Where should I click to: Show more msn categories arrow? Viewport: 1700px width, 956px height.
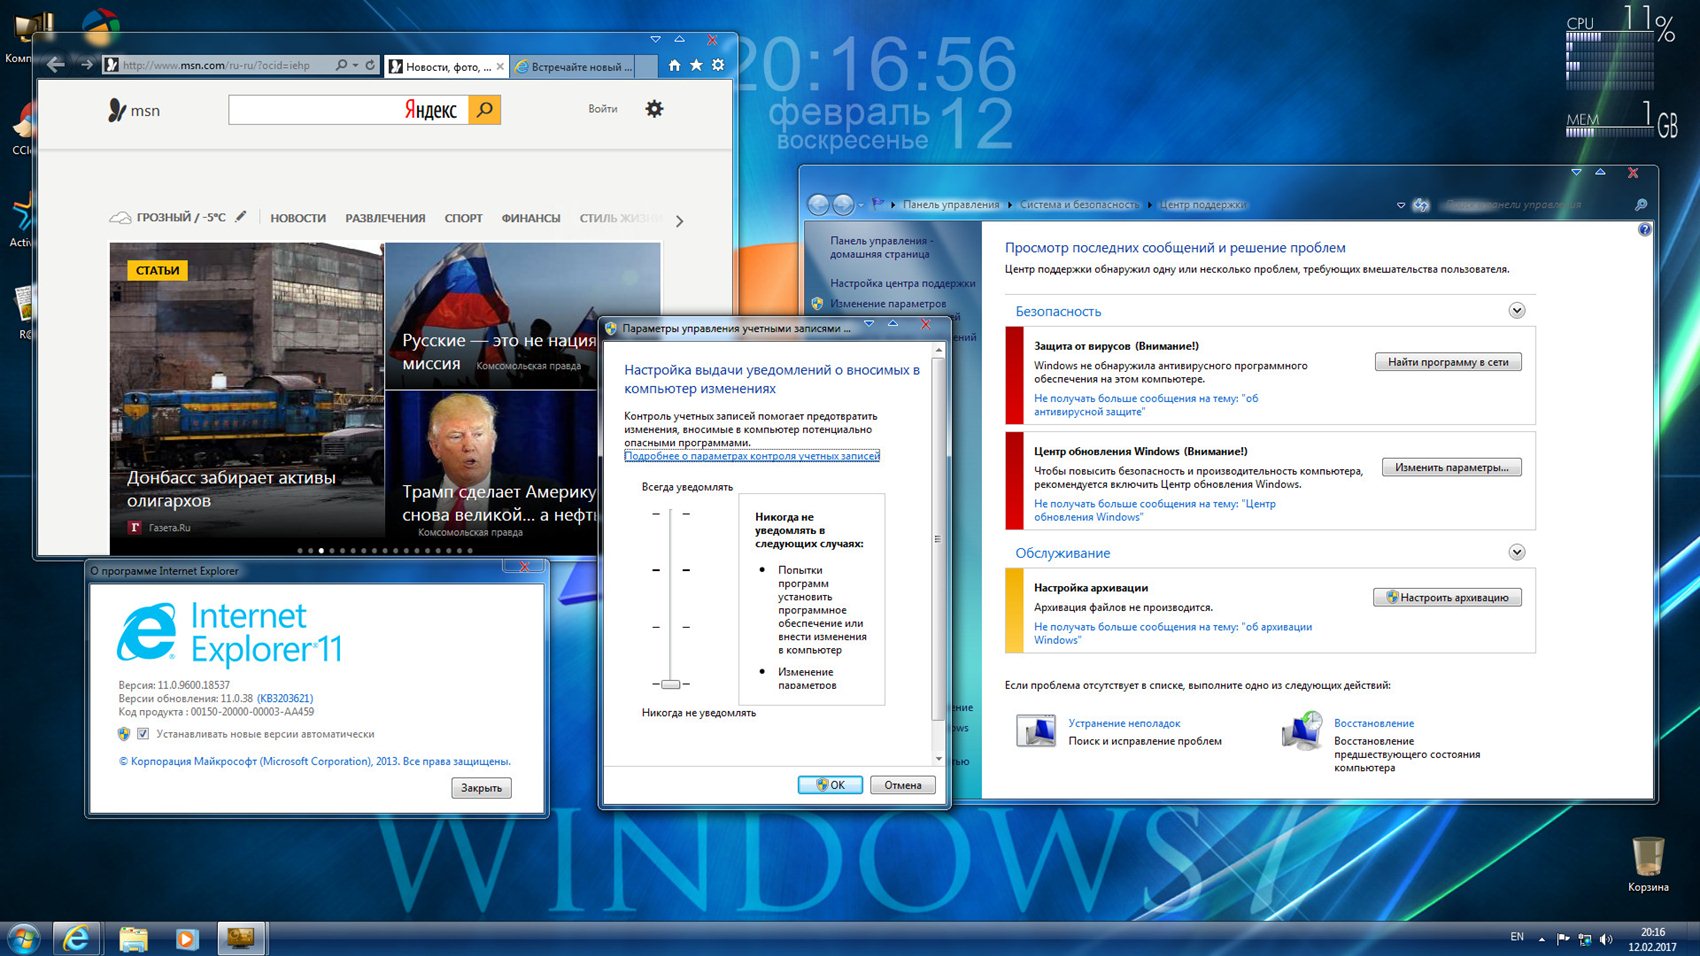680,221
